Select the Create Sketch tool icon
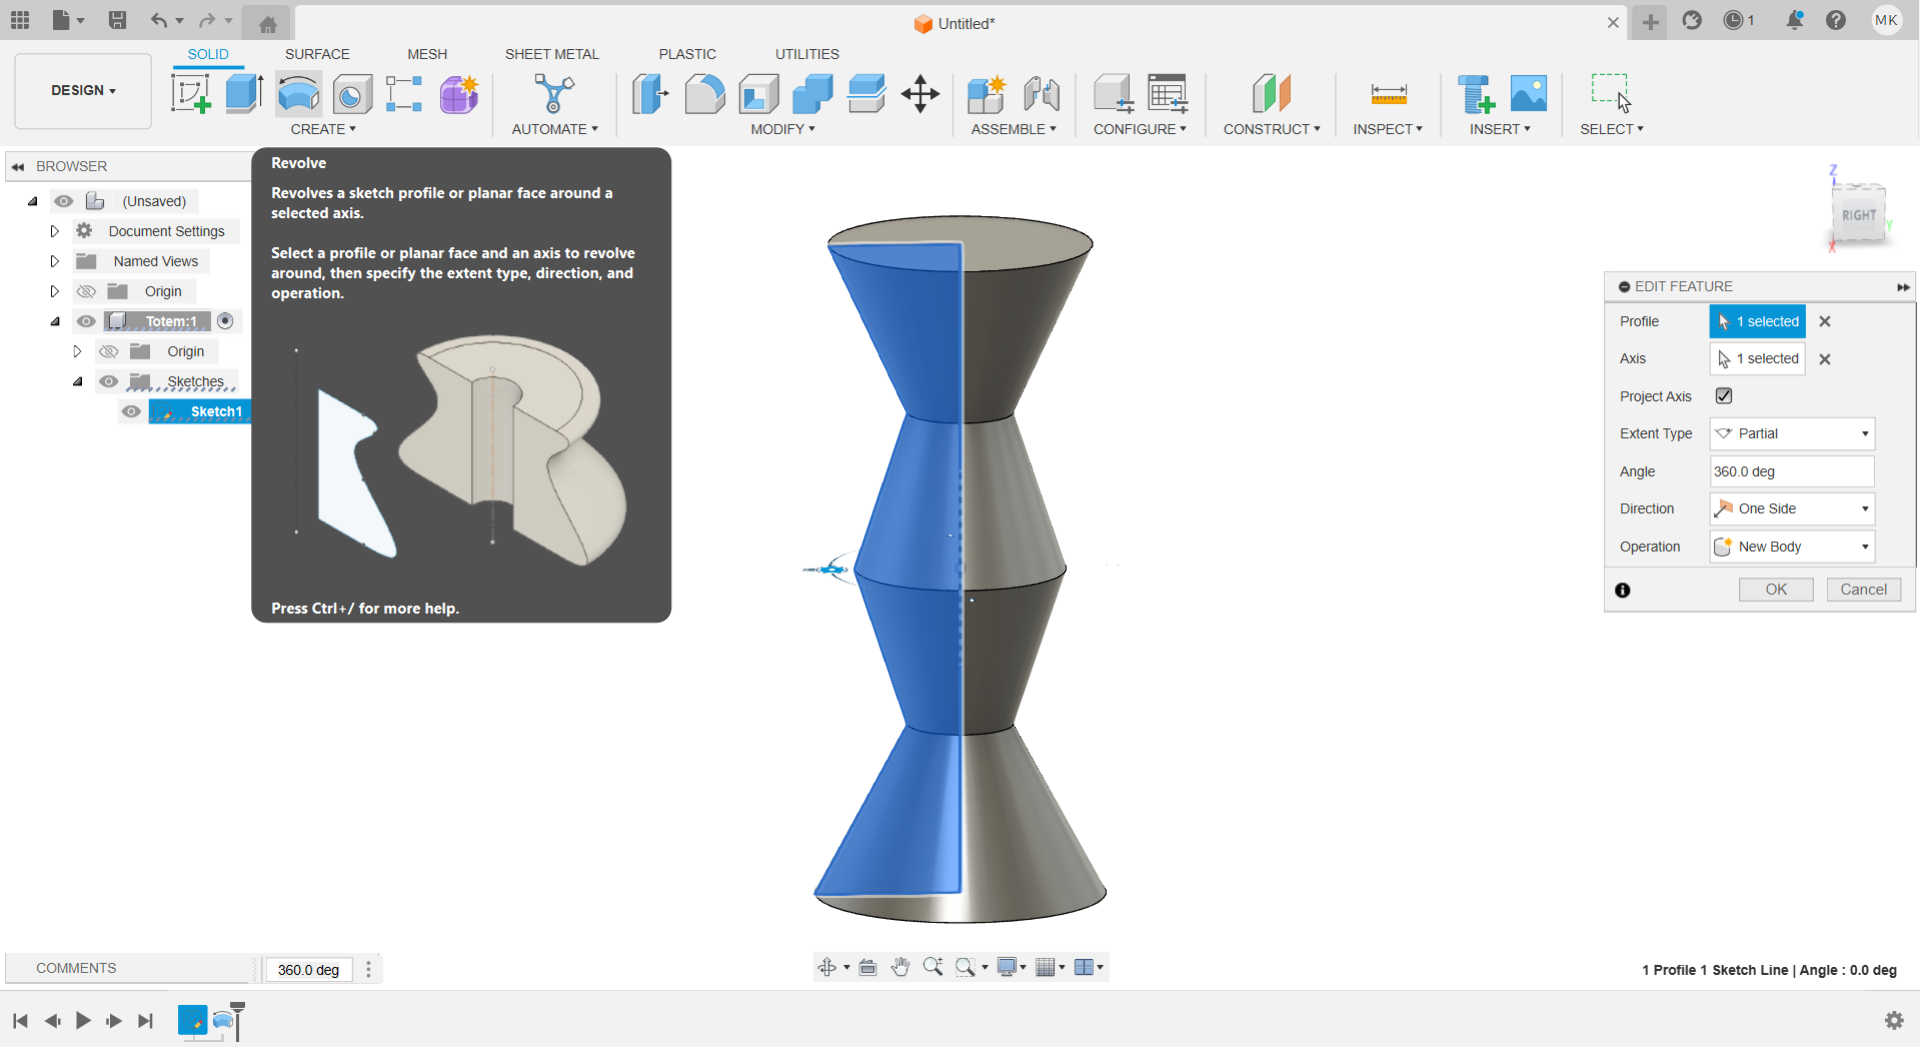The width and height of the screenshot is (1920, 1047). click(x=190, y=94)
